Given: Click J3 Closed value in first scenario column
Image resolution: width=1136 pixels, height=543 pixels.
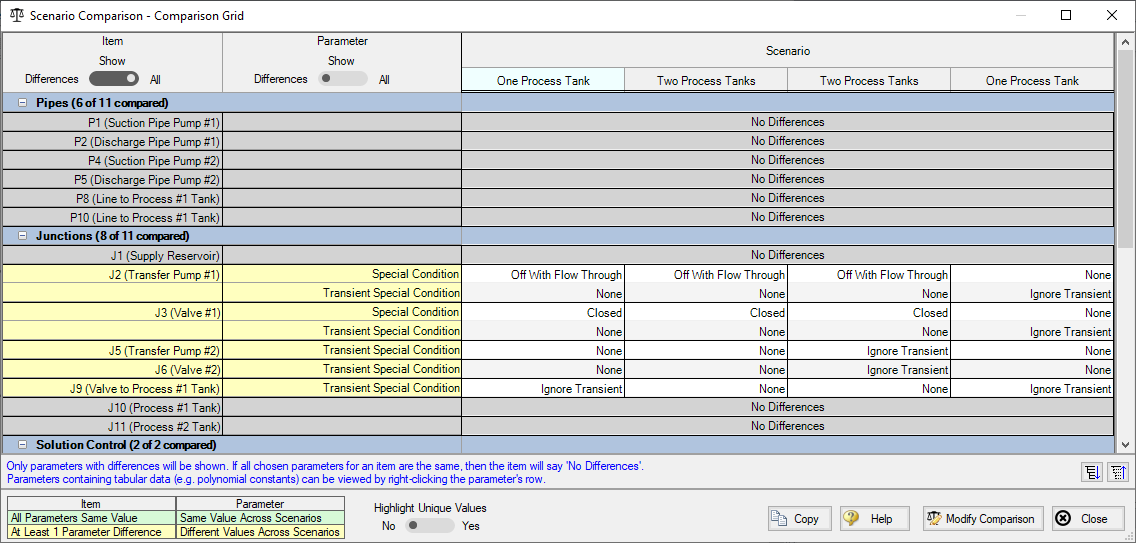Looking at the screenshot, I should click(543, 312).
